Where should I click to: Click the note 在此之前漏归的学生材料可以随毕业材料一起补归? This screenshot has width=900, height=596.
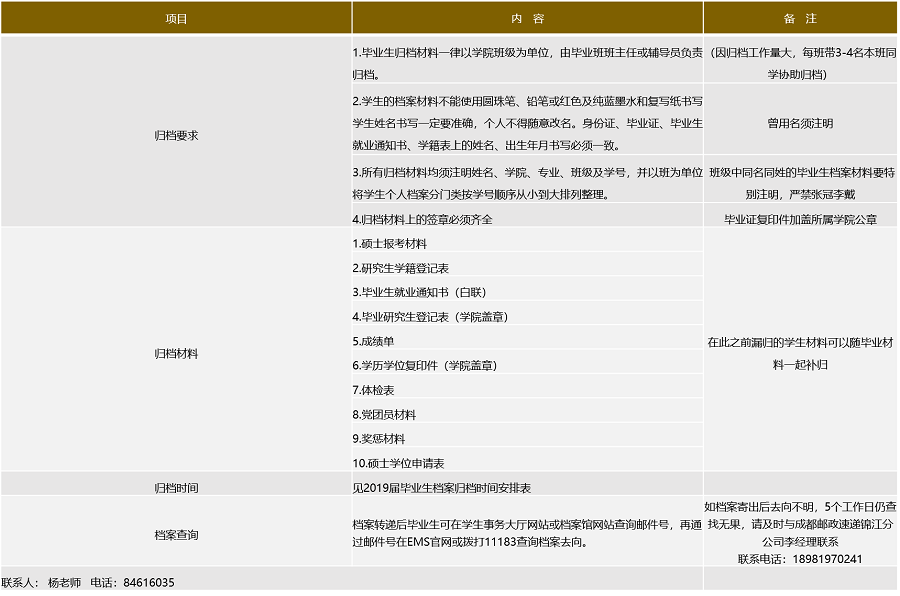pos(800,354)
